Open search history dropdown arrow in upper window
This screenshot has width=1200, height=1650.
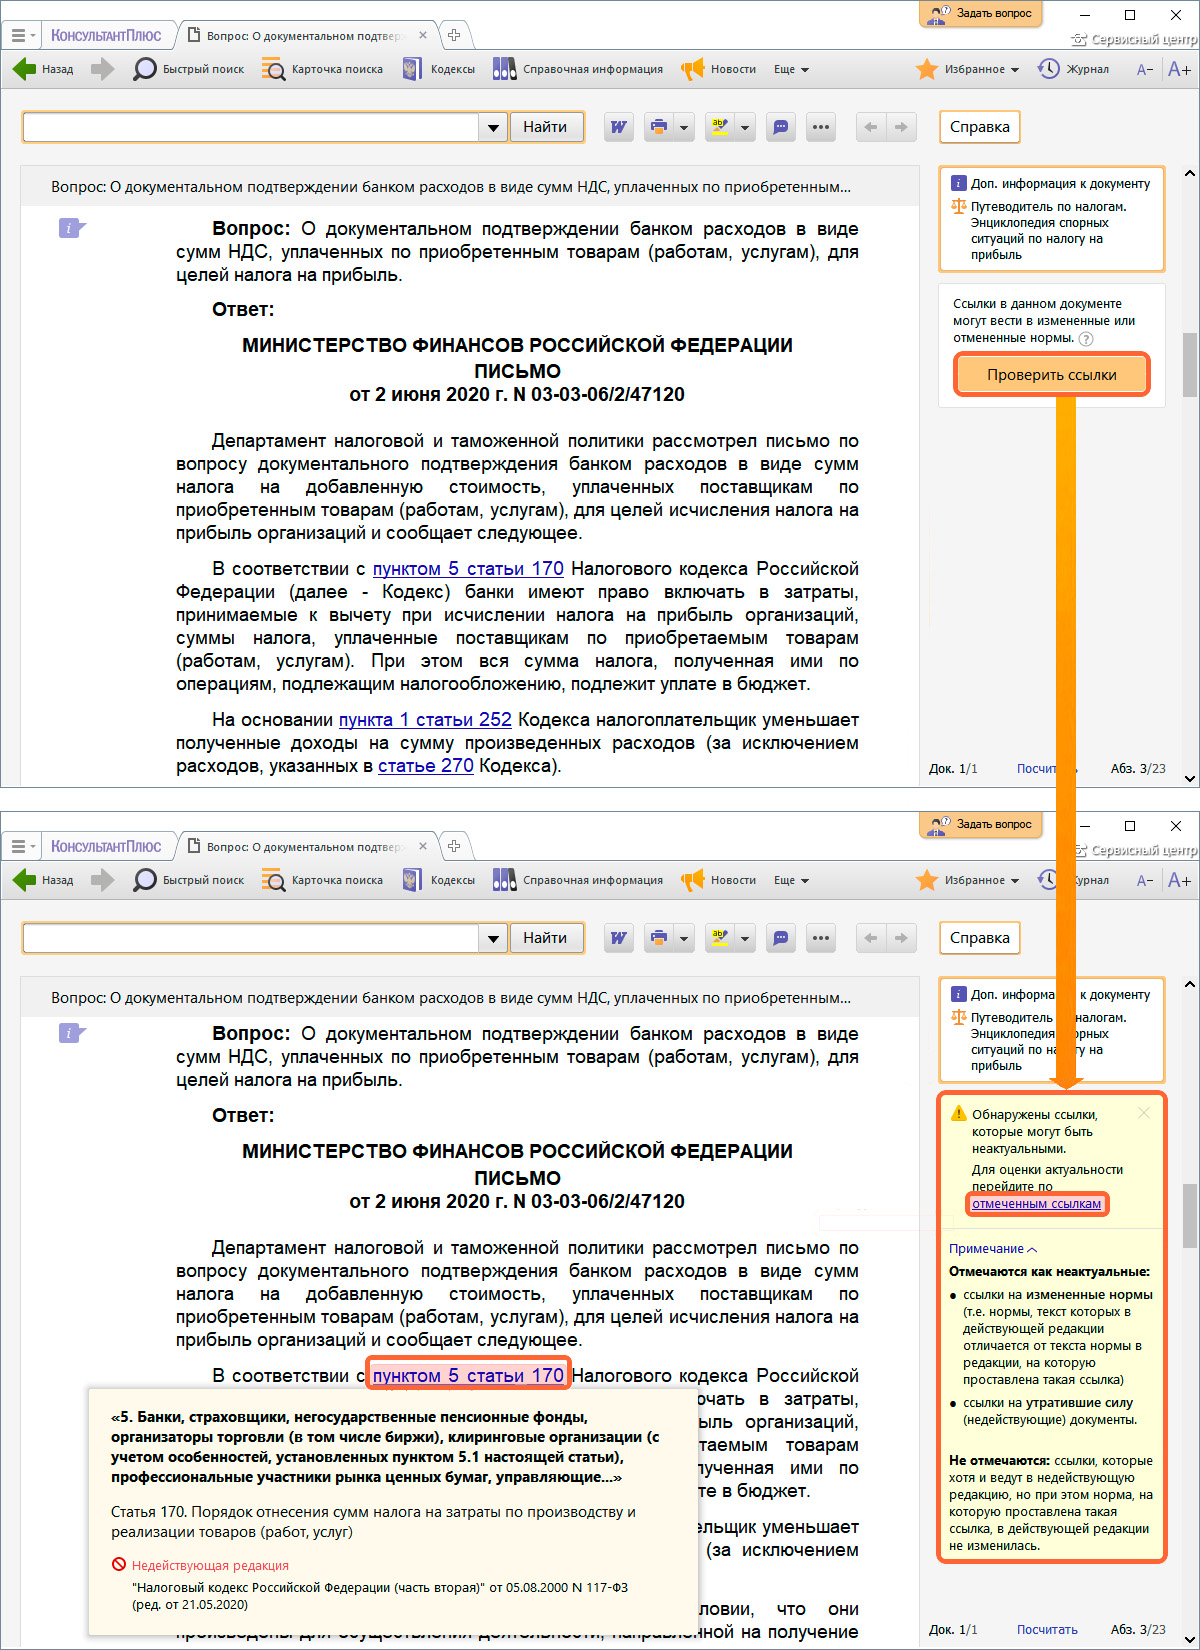coord(492,127)
